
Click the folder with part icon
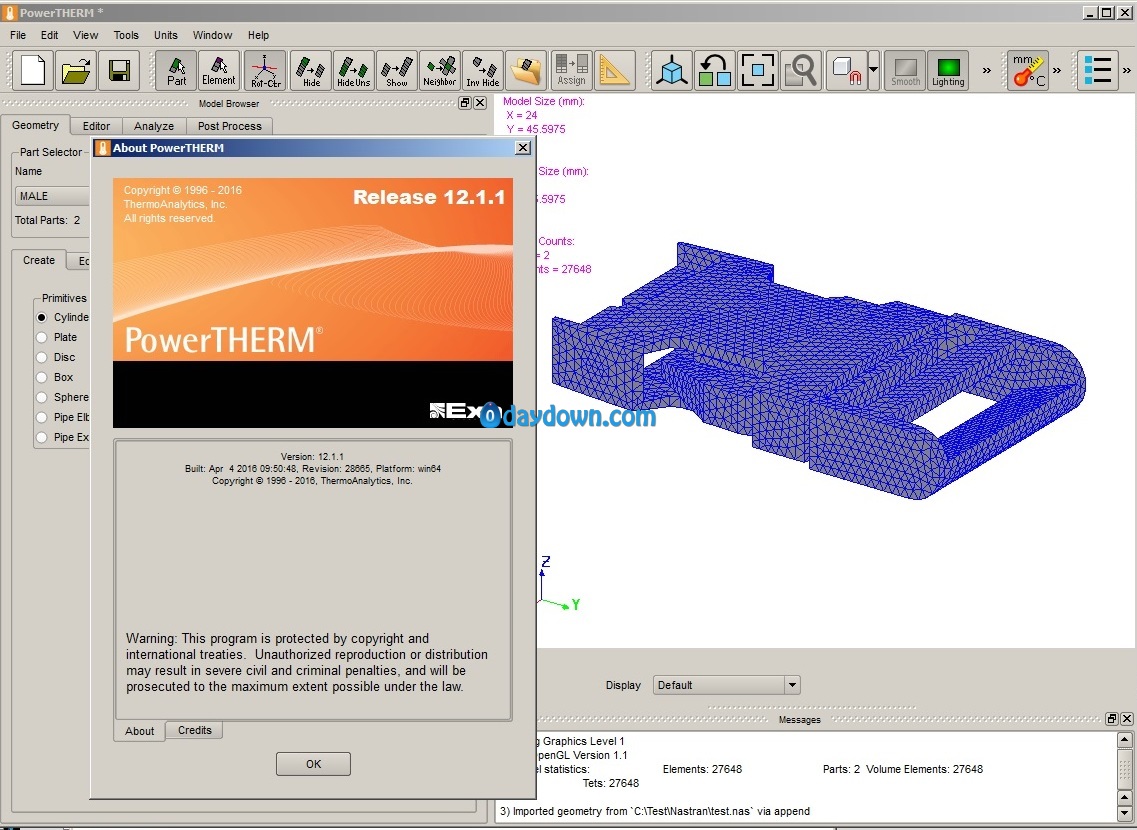click(x=526, y=70)
